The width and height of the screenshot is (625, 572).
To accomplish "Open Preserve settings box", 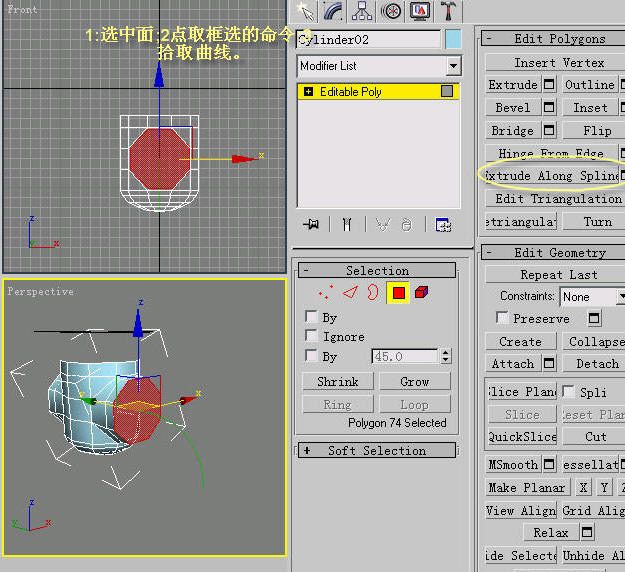I will (x=594, y=318).
